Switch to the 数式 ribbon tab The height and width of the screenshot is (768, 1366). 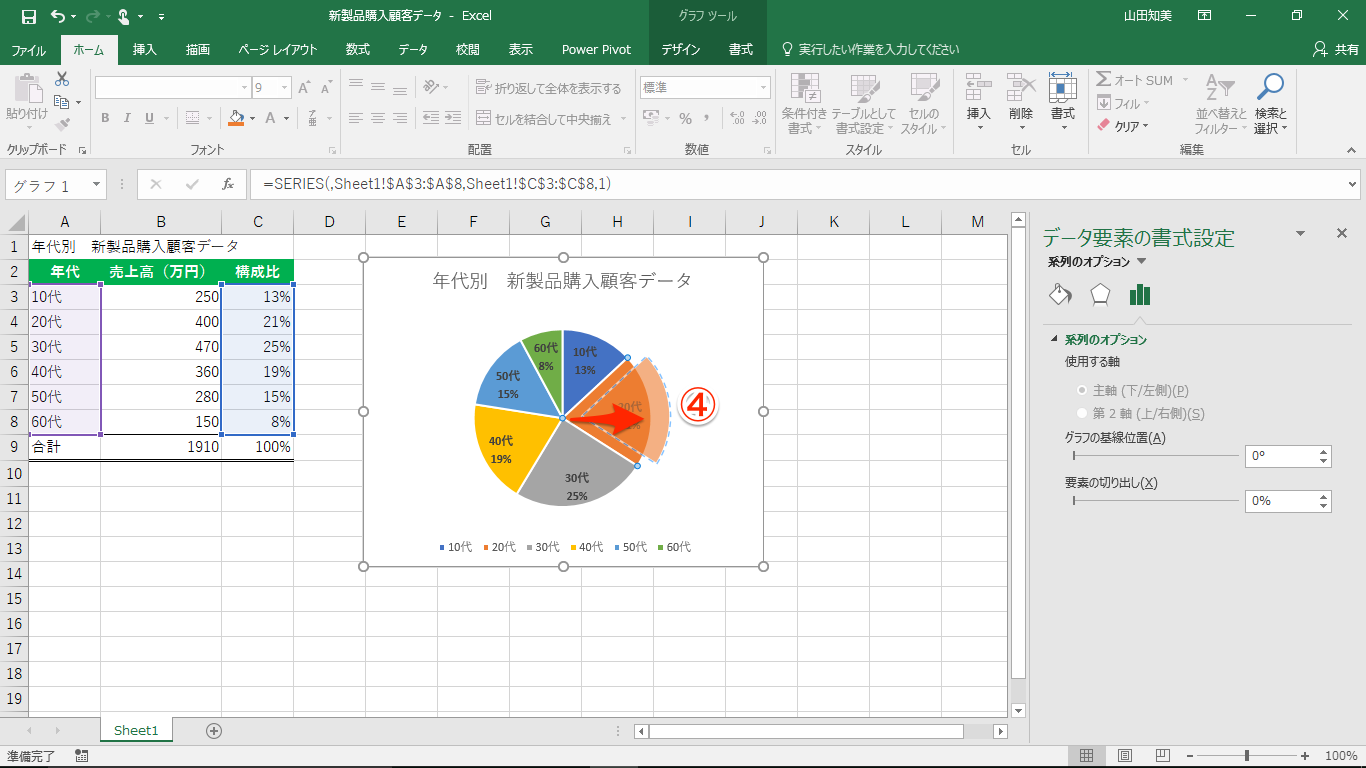tap(358, 50)
